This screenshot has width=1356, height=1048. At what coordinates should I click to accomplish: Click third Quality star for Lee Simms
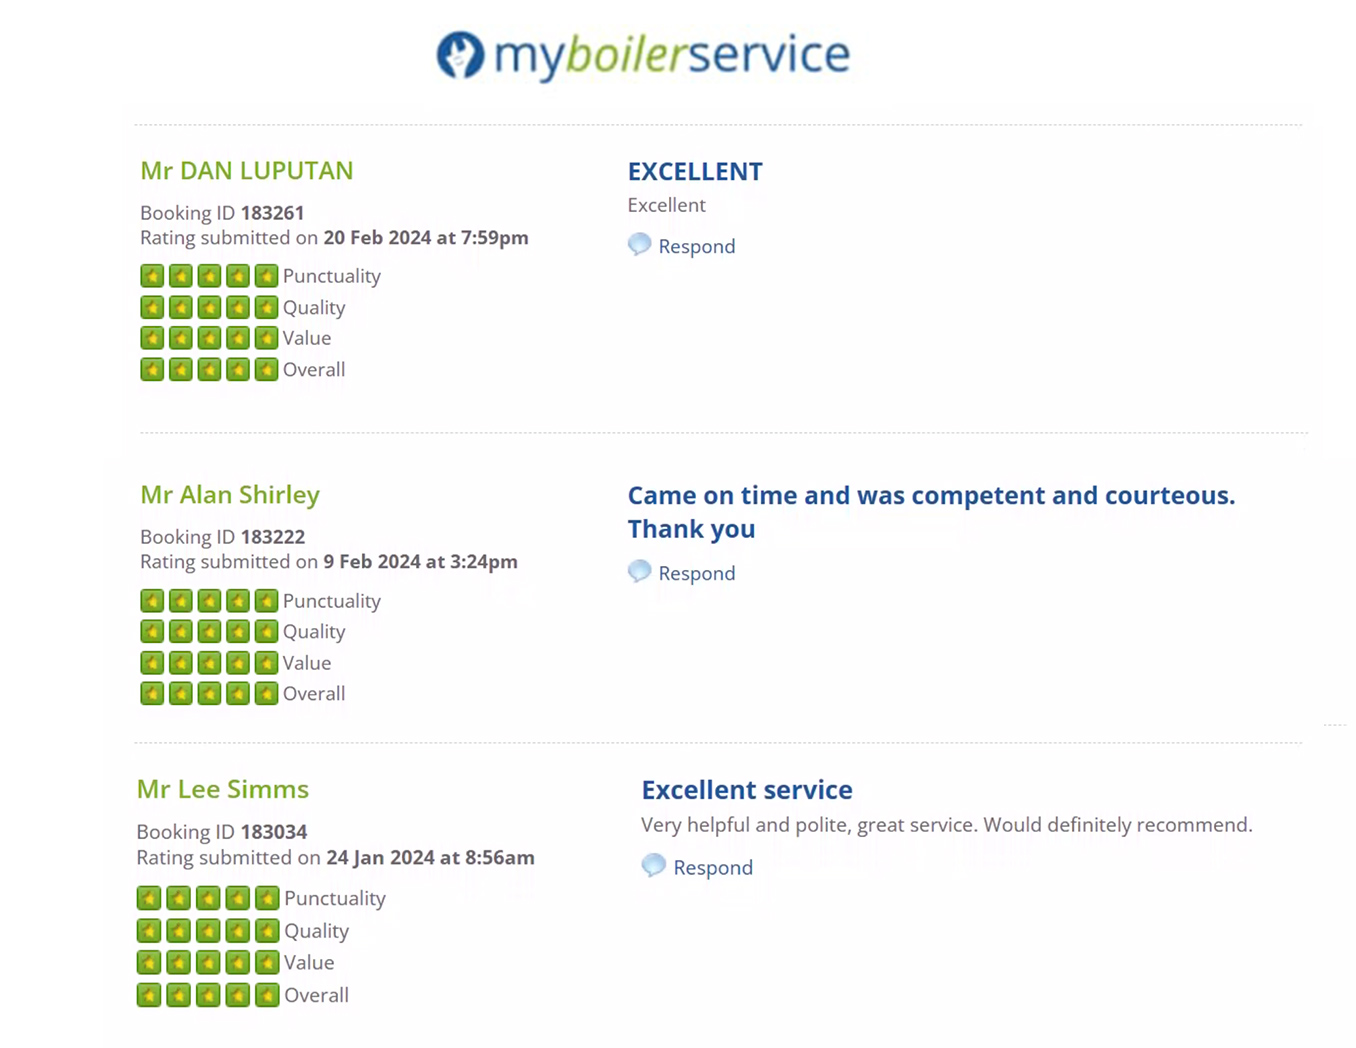pos(208,932)
